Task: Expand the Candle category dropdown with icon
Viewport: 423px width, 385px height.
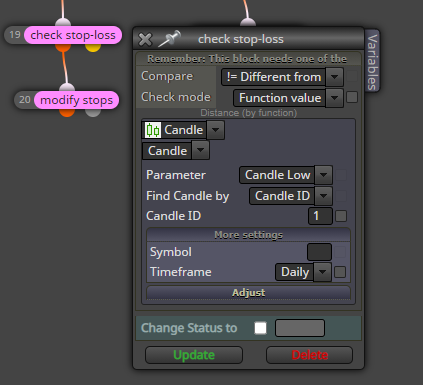Action: pyautogui.click(x=183, y=130)
